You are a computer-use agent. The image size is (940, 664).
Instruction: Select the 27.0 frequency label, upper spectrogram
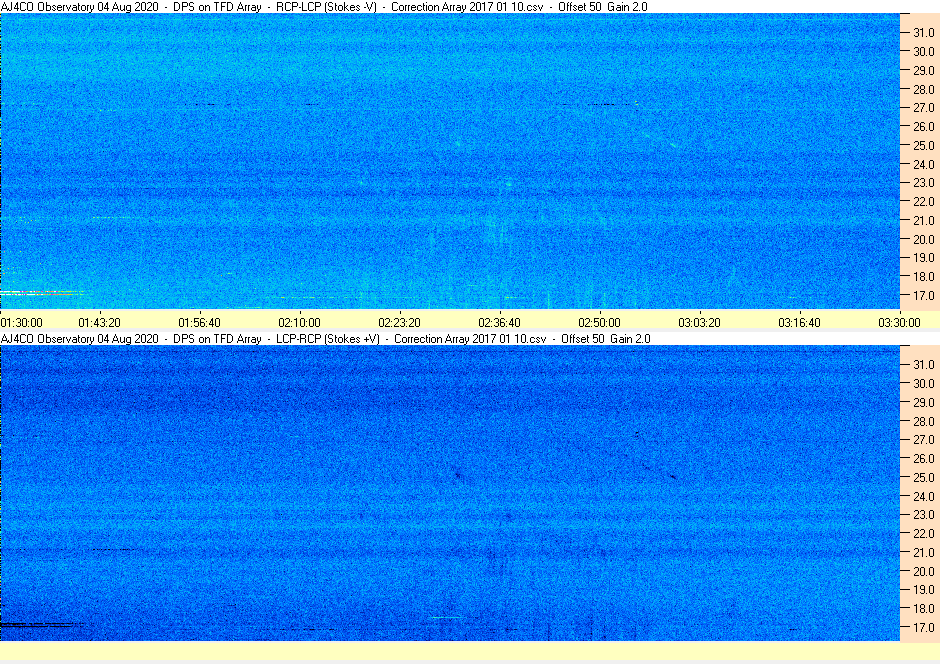(x=923, y=108)
